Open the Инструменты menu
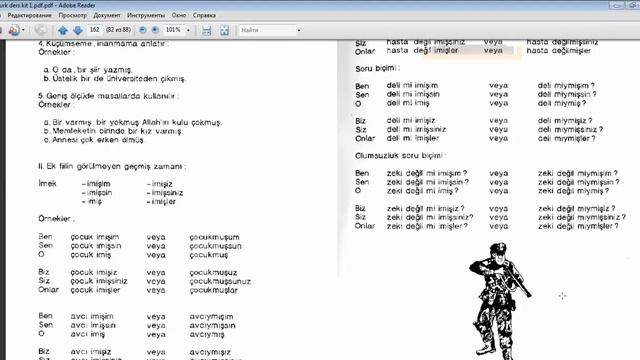Screen dimensions: 640x360 146,15
